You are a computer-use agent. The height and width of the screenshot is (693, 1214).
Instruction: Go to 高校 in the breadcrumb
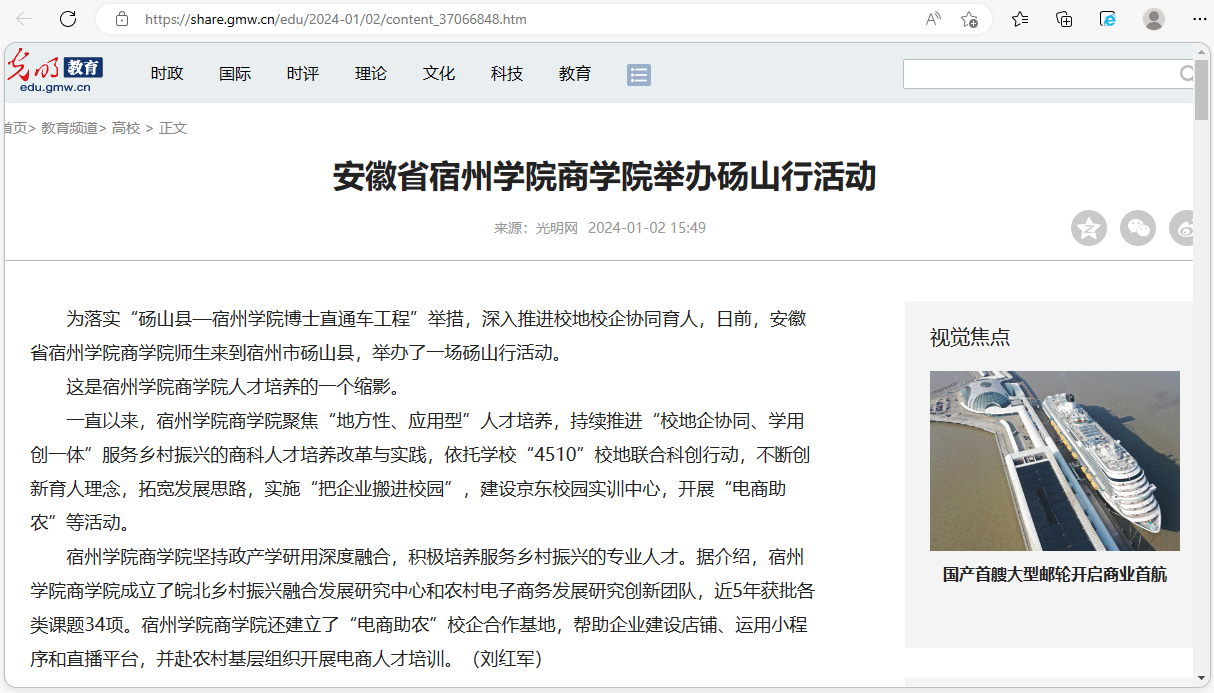pyautogui.click(x=126, y=128)
